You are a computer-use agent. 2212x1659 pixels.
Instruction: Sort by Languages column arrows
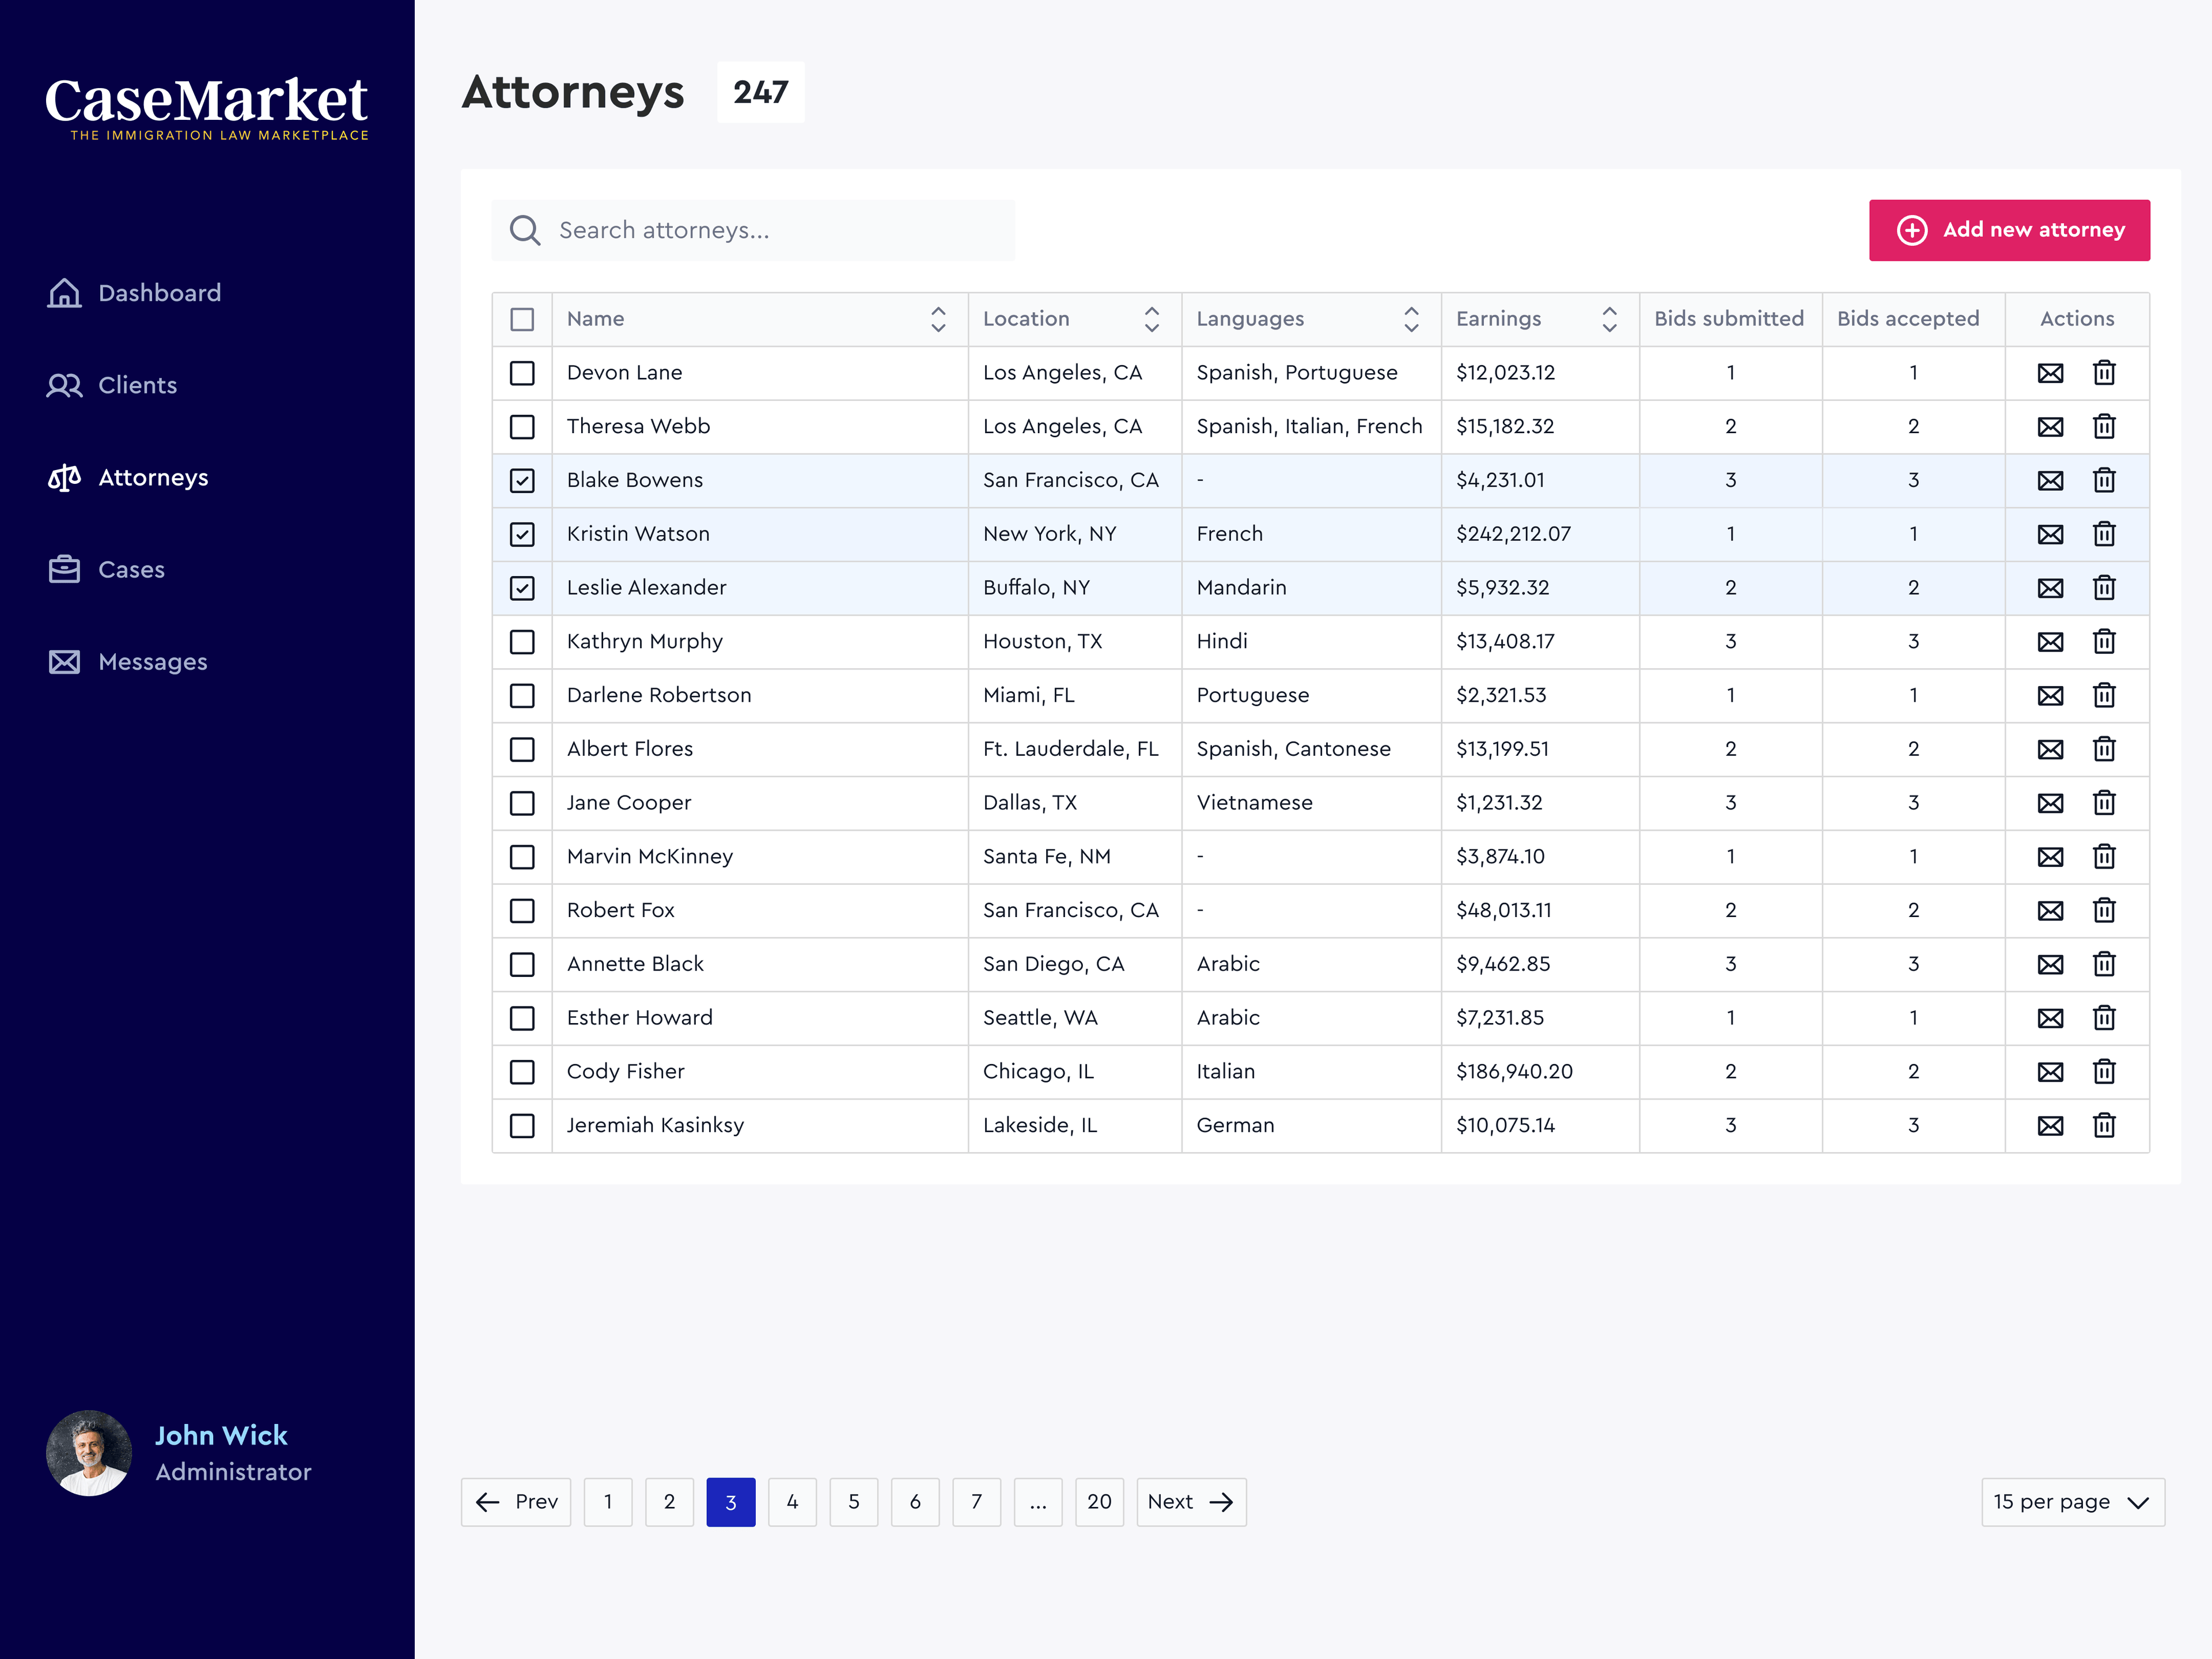[1411, 319]
